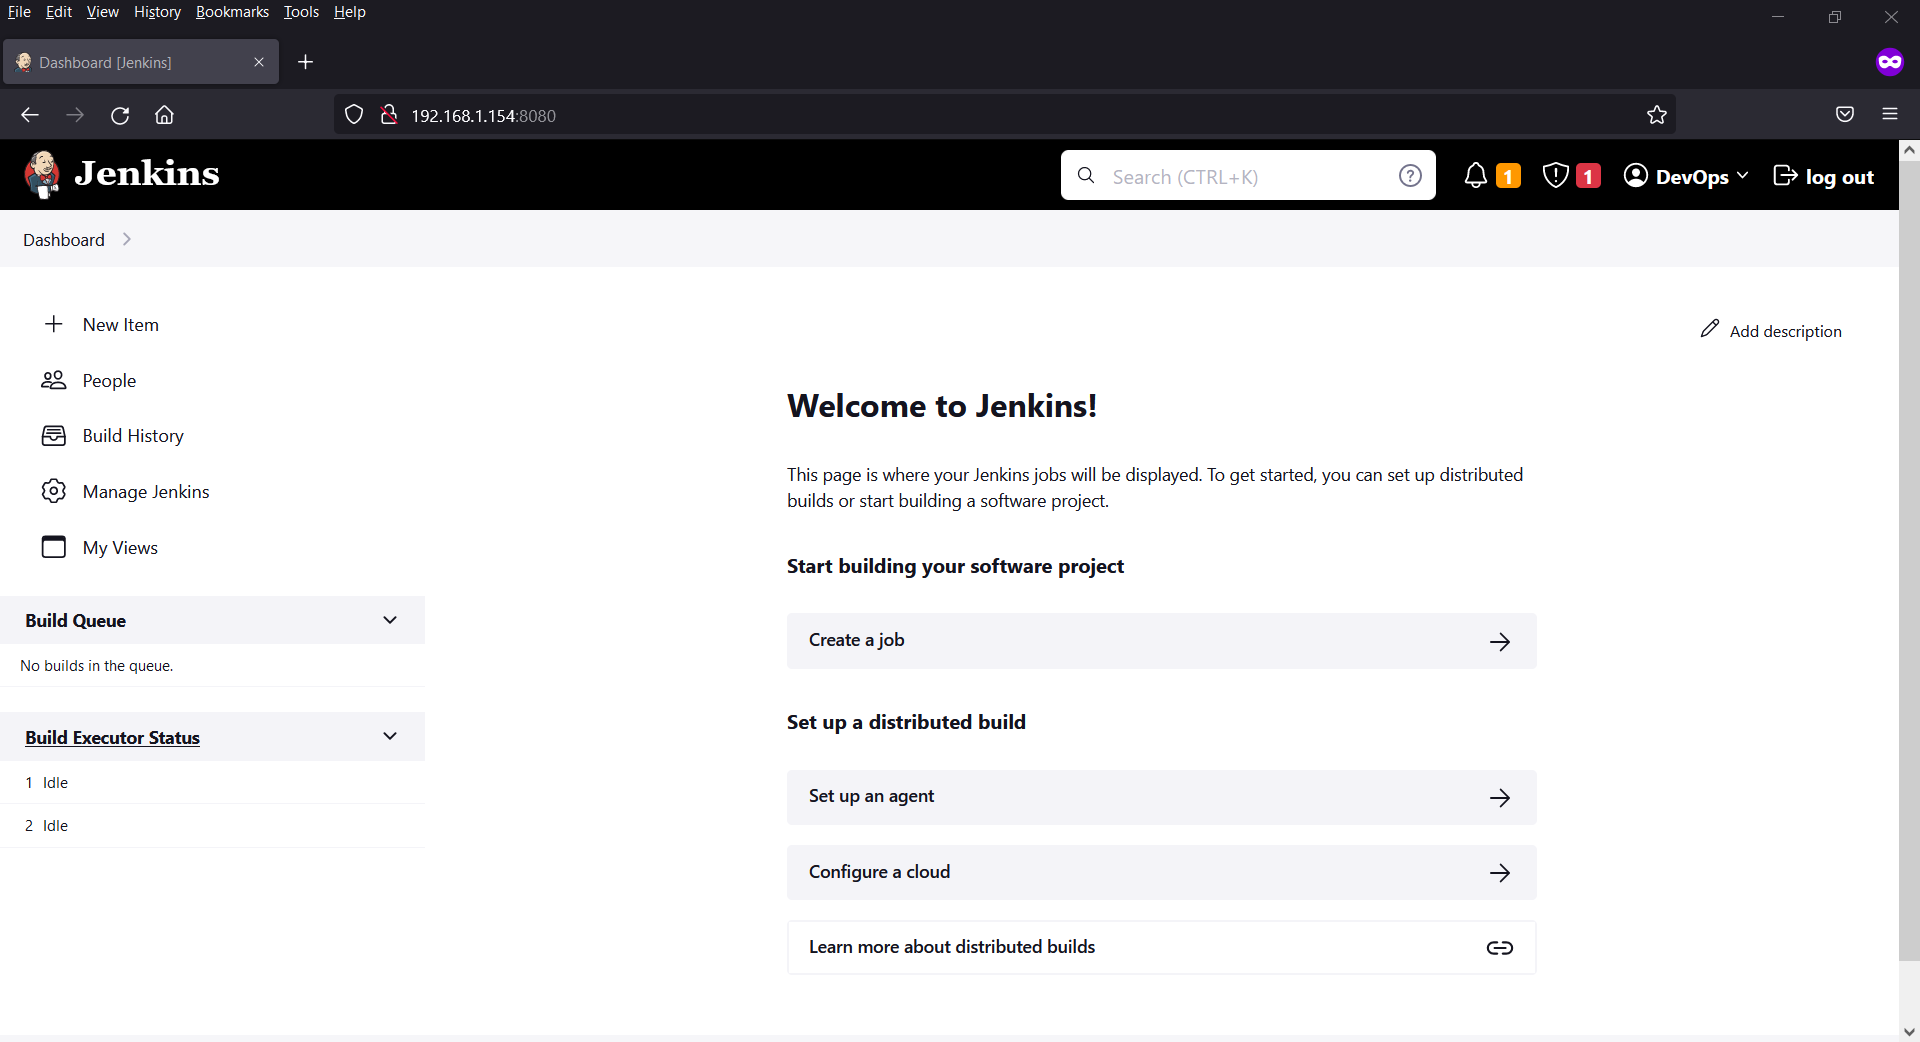Click the browser reload icon
This screenshot has width=1920, height=1042.
pyautogui.click(x=120, y=115)
